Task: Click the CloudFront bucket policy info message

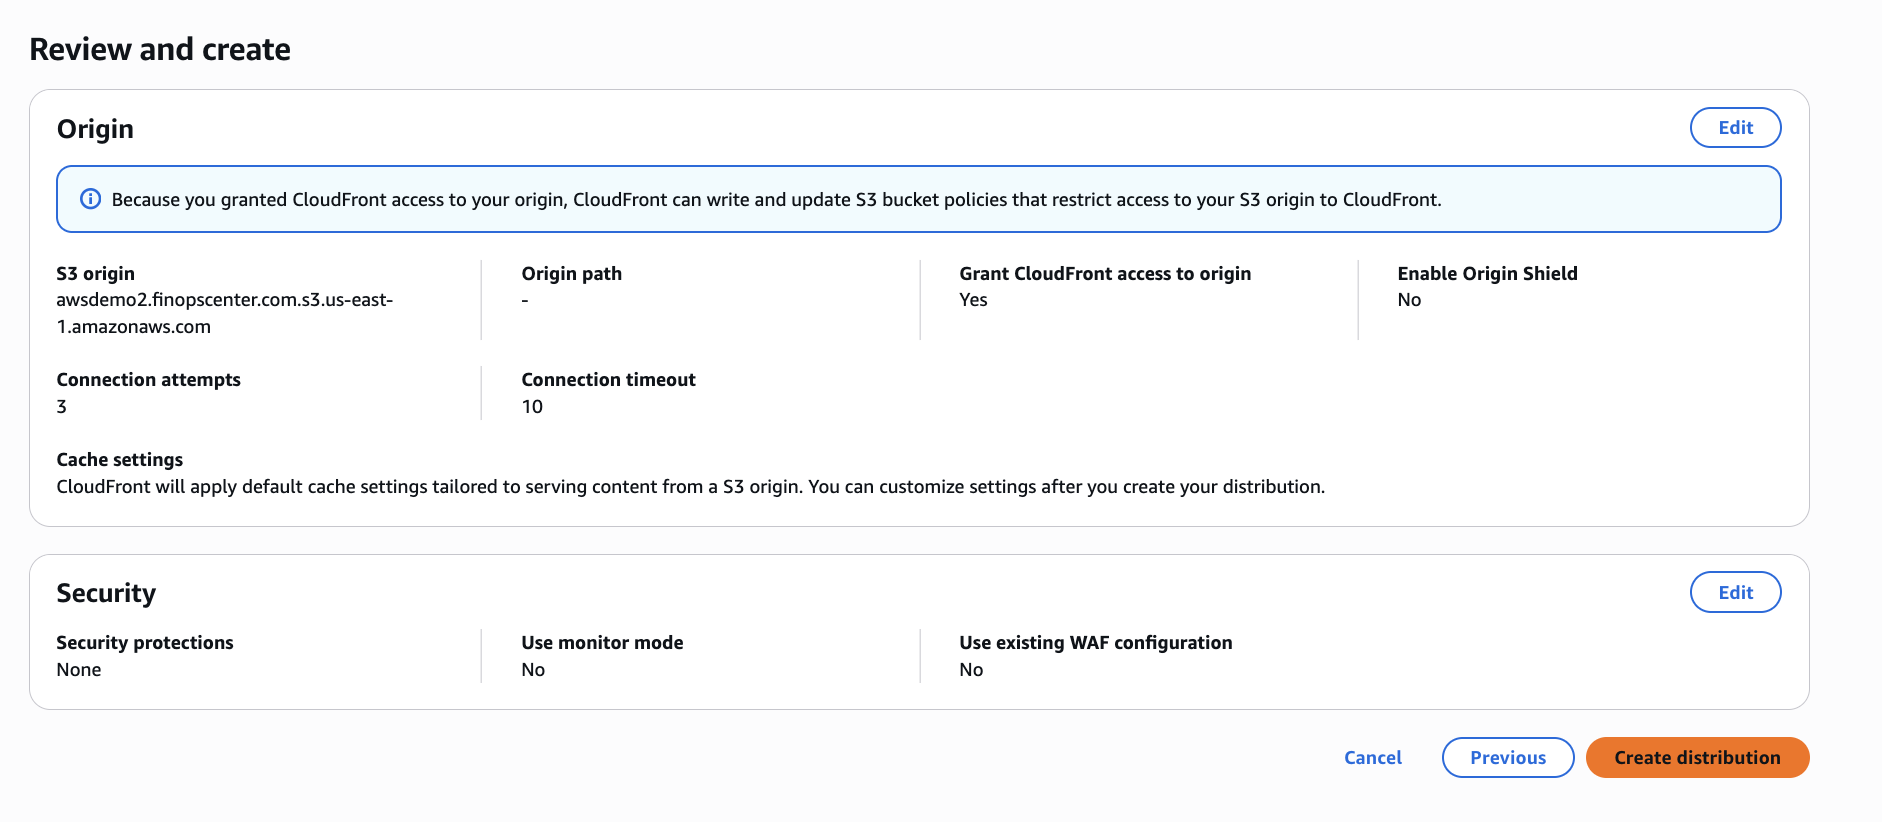Action: pyautogui.click(x=776, y=200)
